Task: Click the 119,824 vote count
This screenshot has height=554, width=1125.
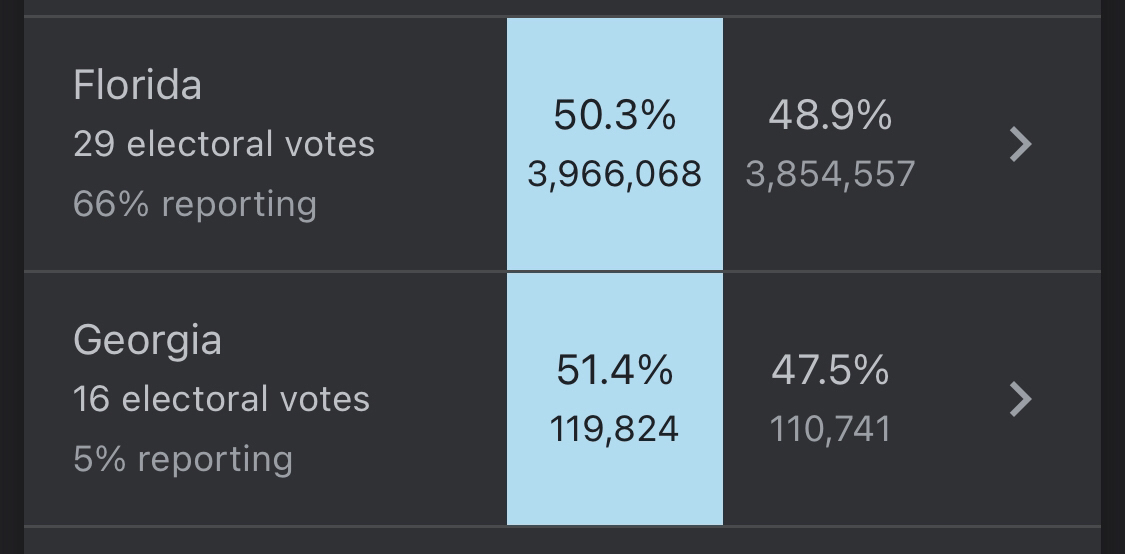Action: (614, 429)
